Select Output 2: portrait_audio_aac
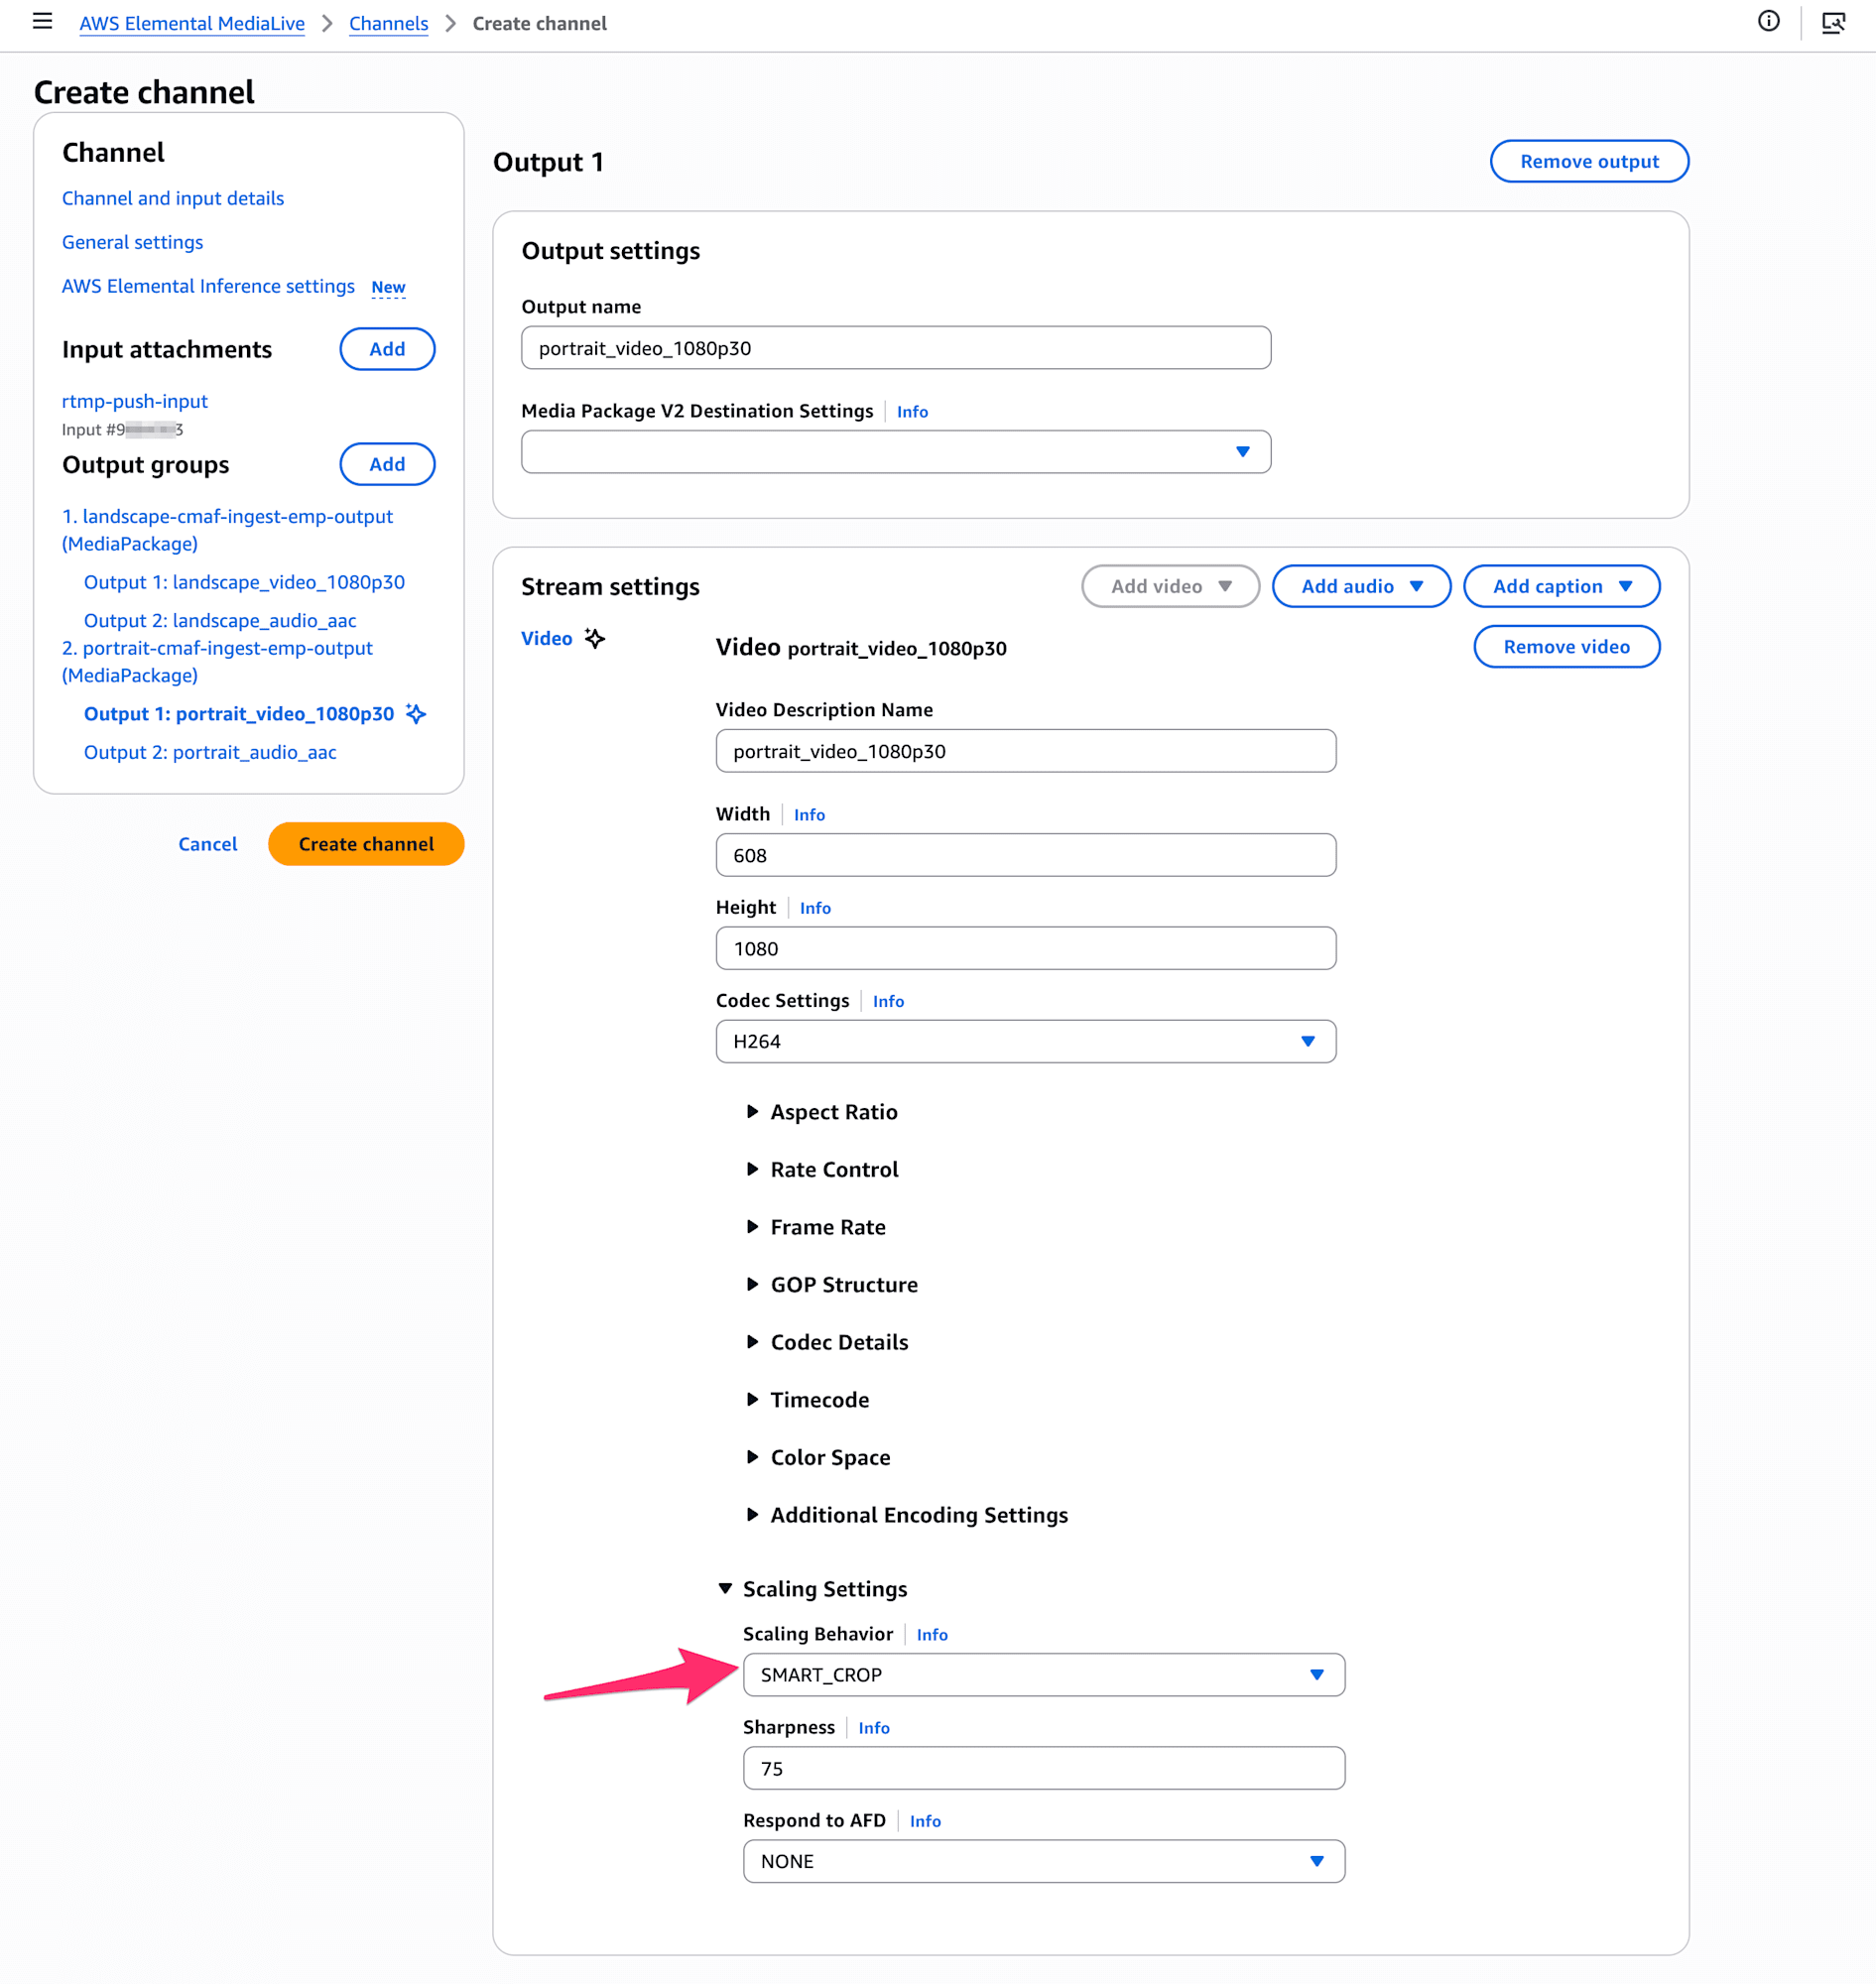 coord(210,752)
